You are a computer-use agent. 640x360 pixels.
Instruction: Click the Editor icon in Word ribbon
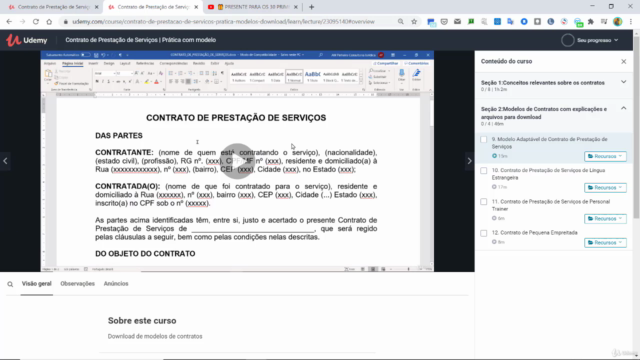416,75
